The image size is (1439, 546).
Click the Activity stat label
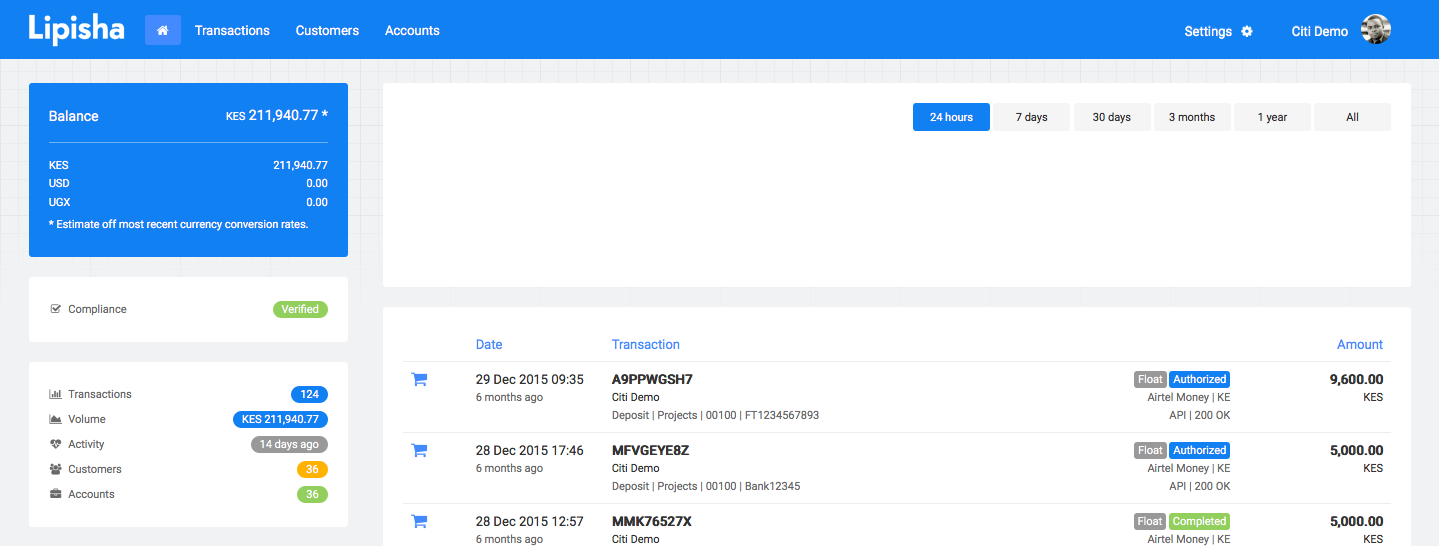86,444
